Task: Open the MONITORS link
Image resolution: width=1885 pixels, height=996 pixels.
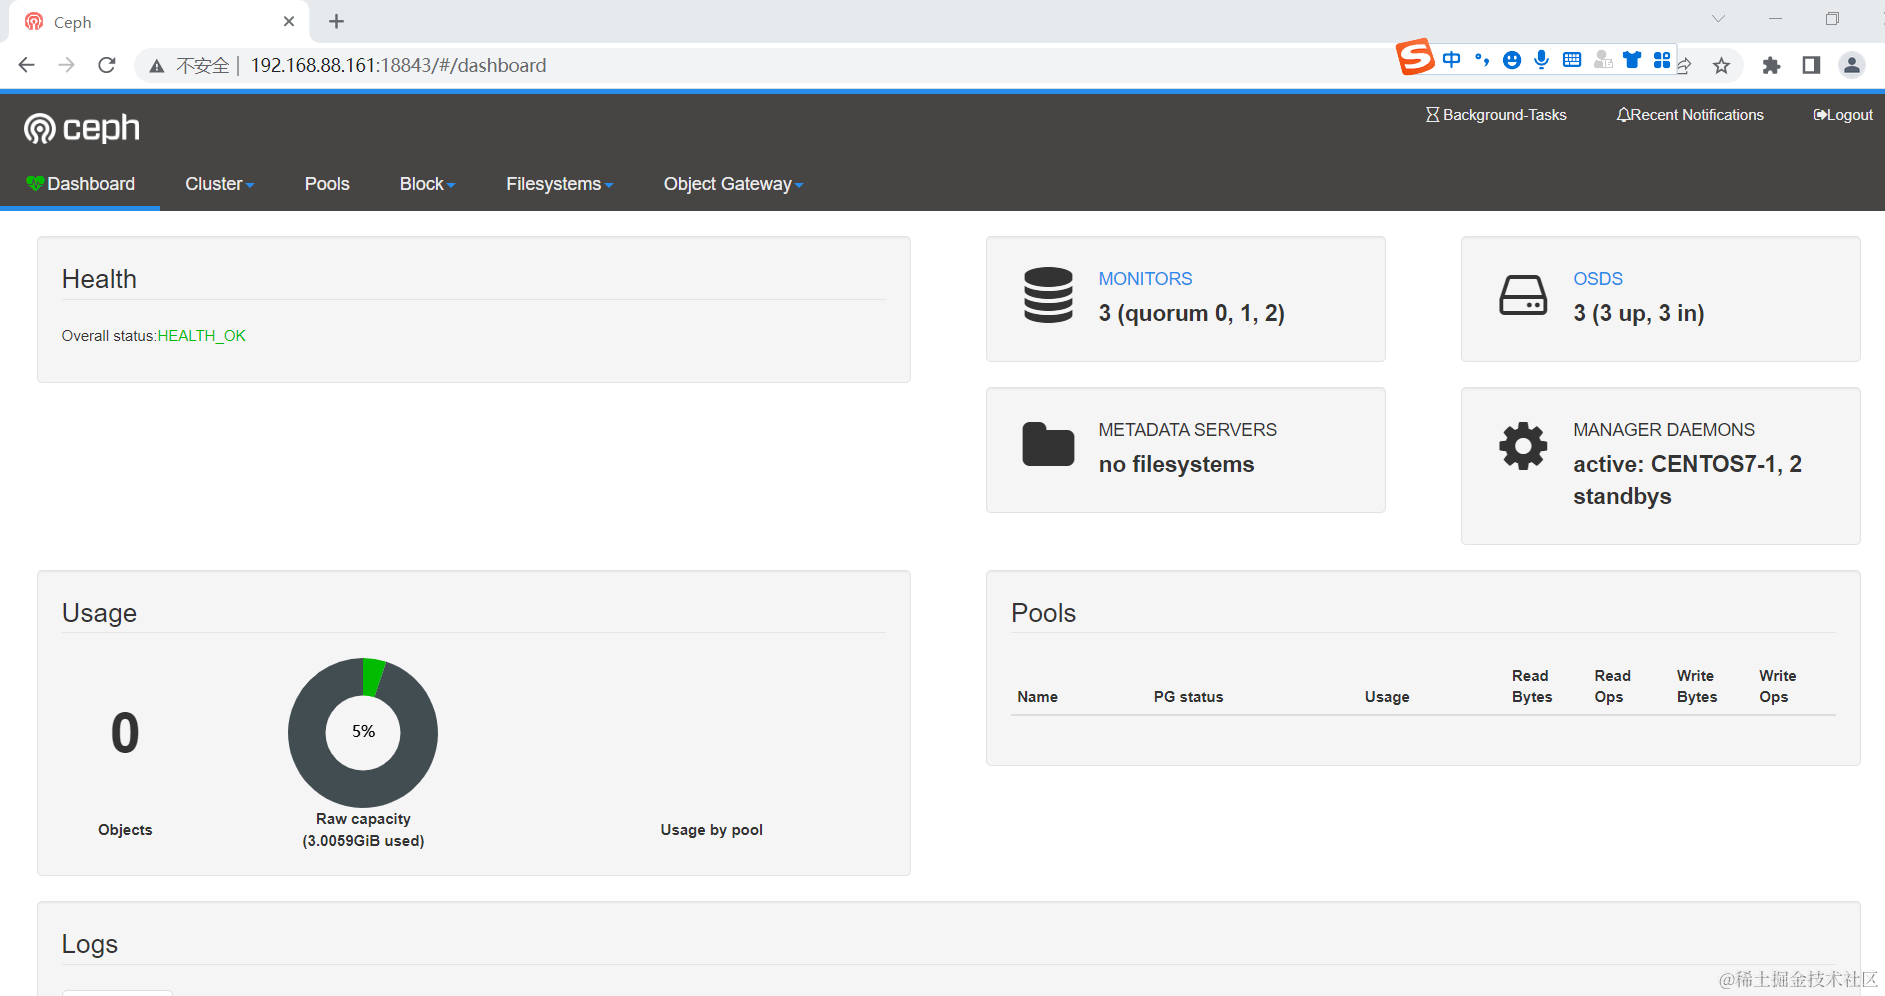Action: pyautogui.click(x=1145, y=279)
